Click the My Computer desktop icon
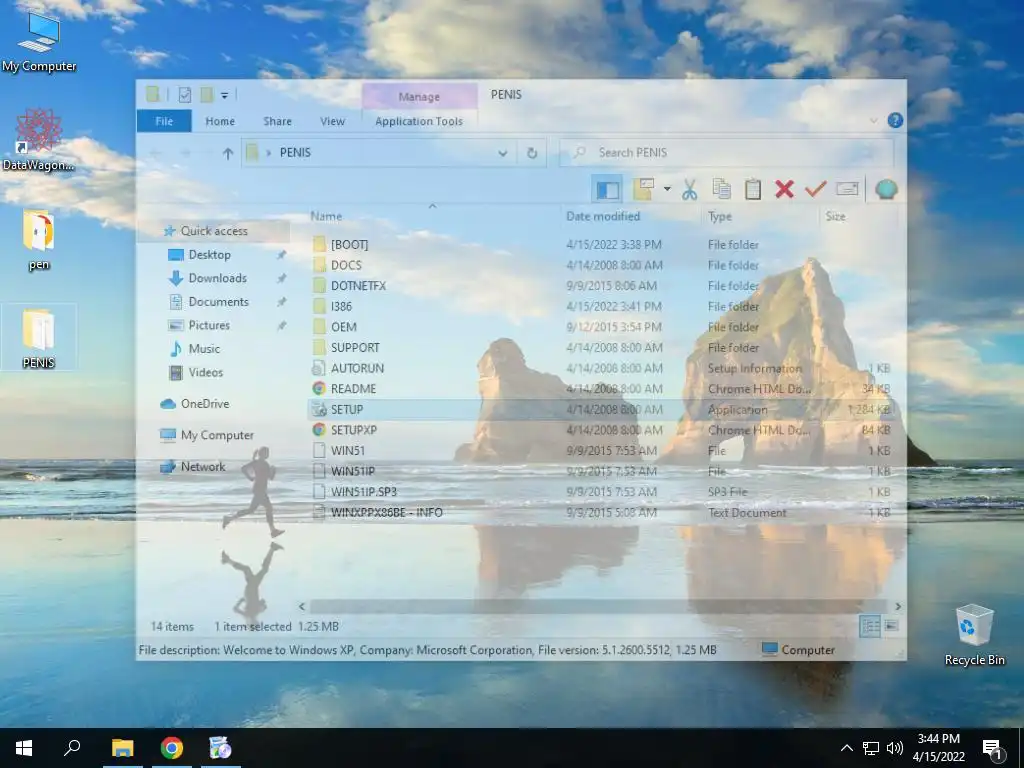 pyautogui.click(x=39, y=40)
